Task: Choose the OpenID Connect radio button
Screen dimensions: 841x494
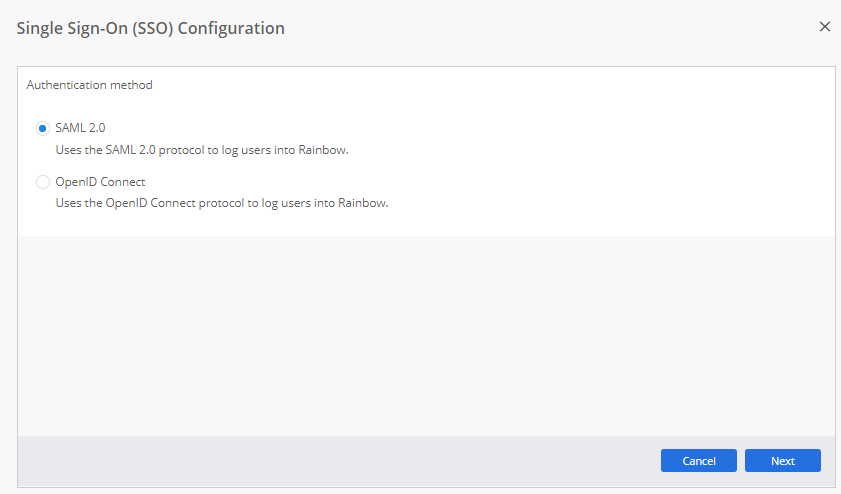Action: 42,182
